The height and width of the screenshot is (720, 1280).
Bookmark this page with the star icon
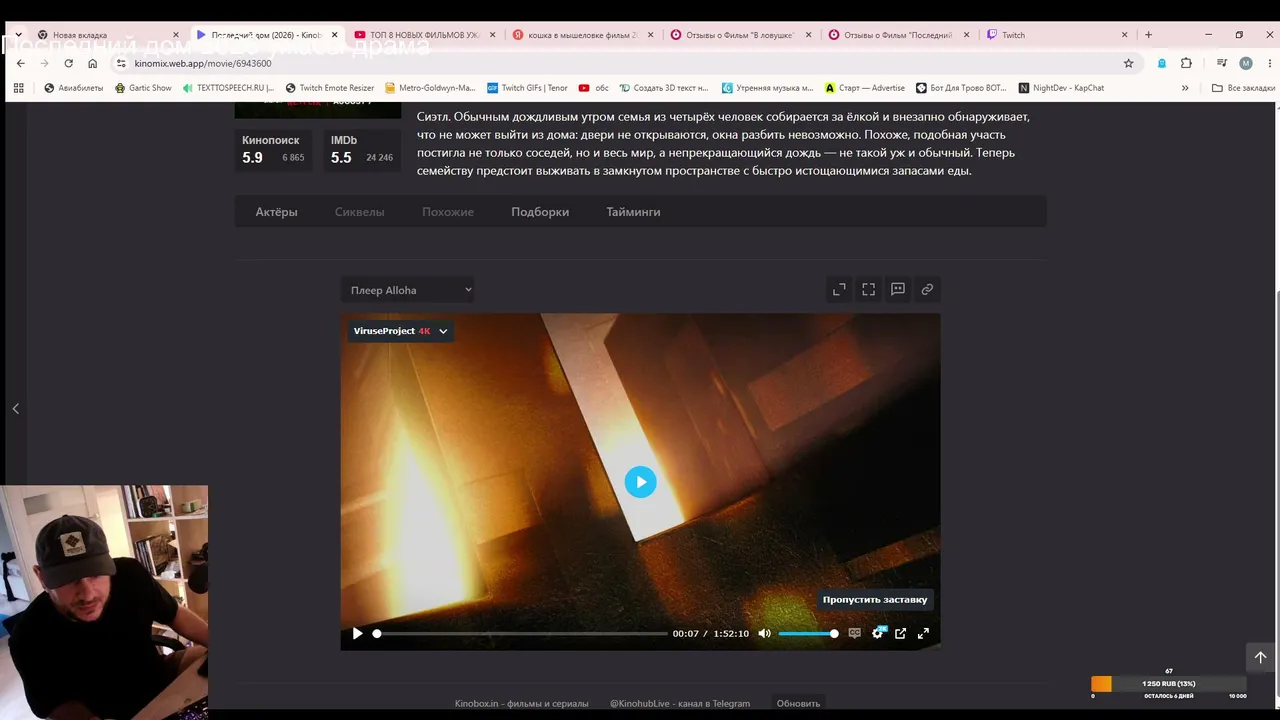click(x=1129, y=63)
